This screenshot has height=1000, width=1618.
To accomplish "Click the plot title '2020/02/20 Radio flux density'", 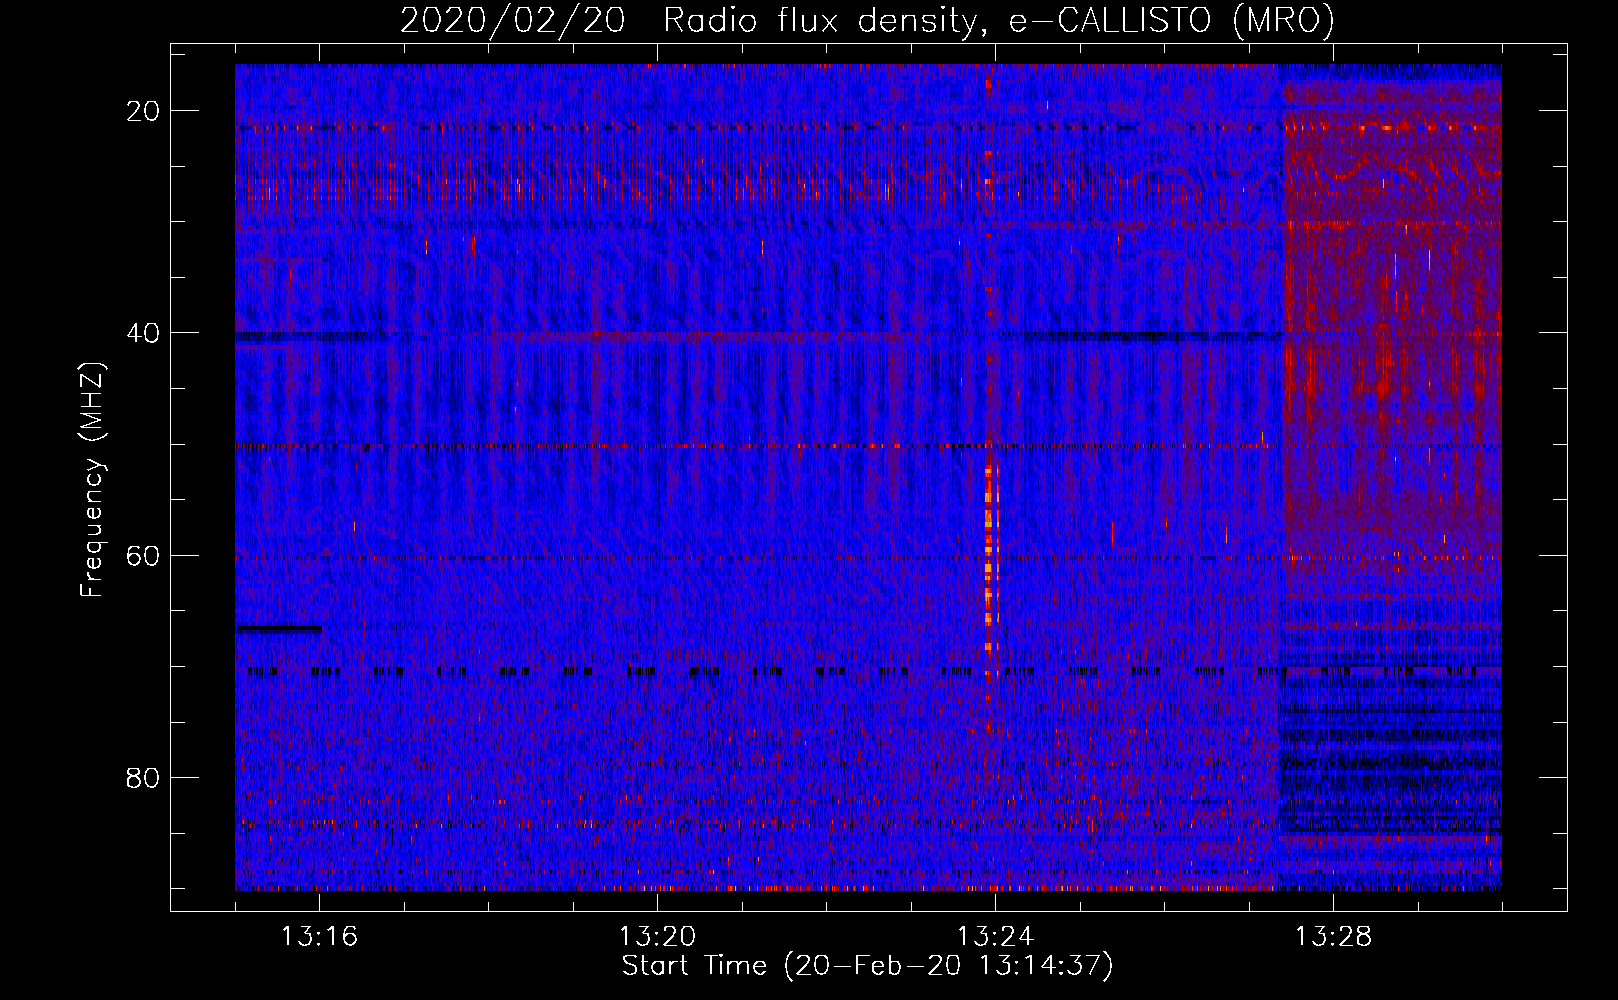I will click(688, 20).
